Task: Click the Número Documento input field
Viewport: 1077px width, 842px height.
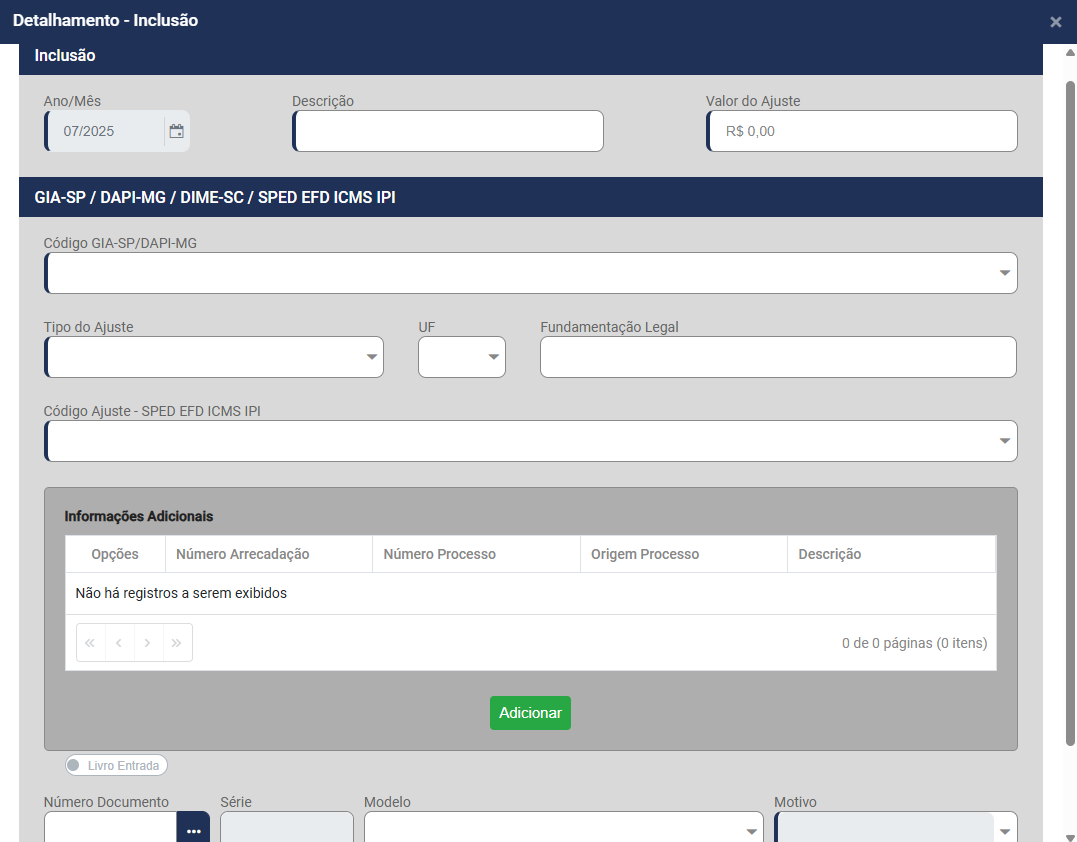Action: [111, 828]
